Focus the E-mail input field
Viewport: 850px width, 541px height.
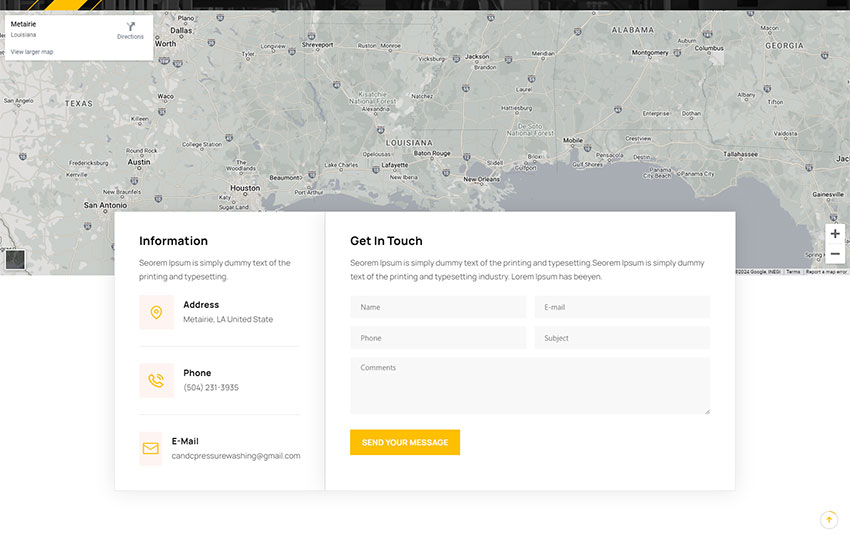coord(622,307)
